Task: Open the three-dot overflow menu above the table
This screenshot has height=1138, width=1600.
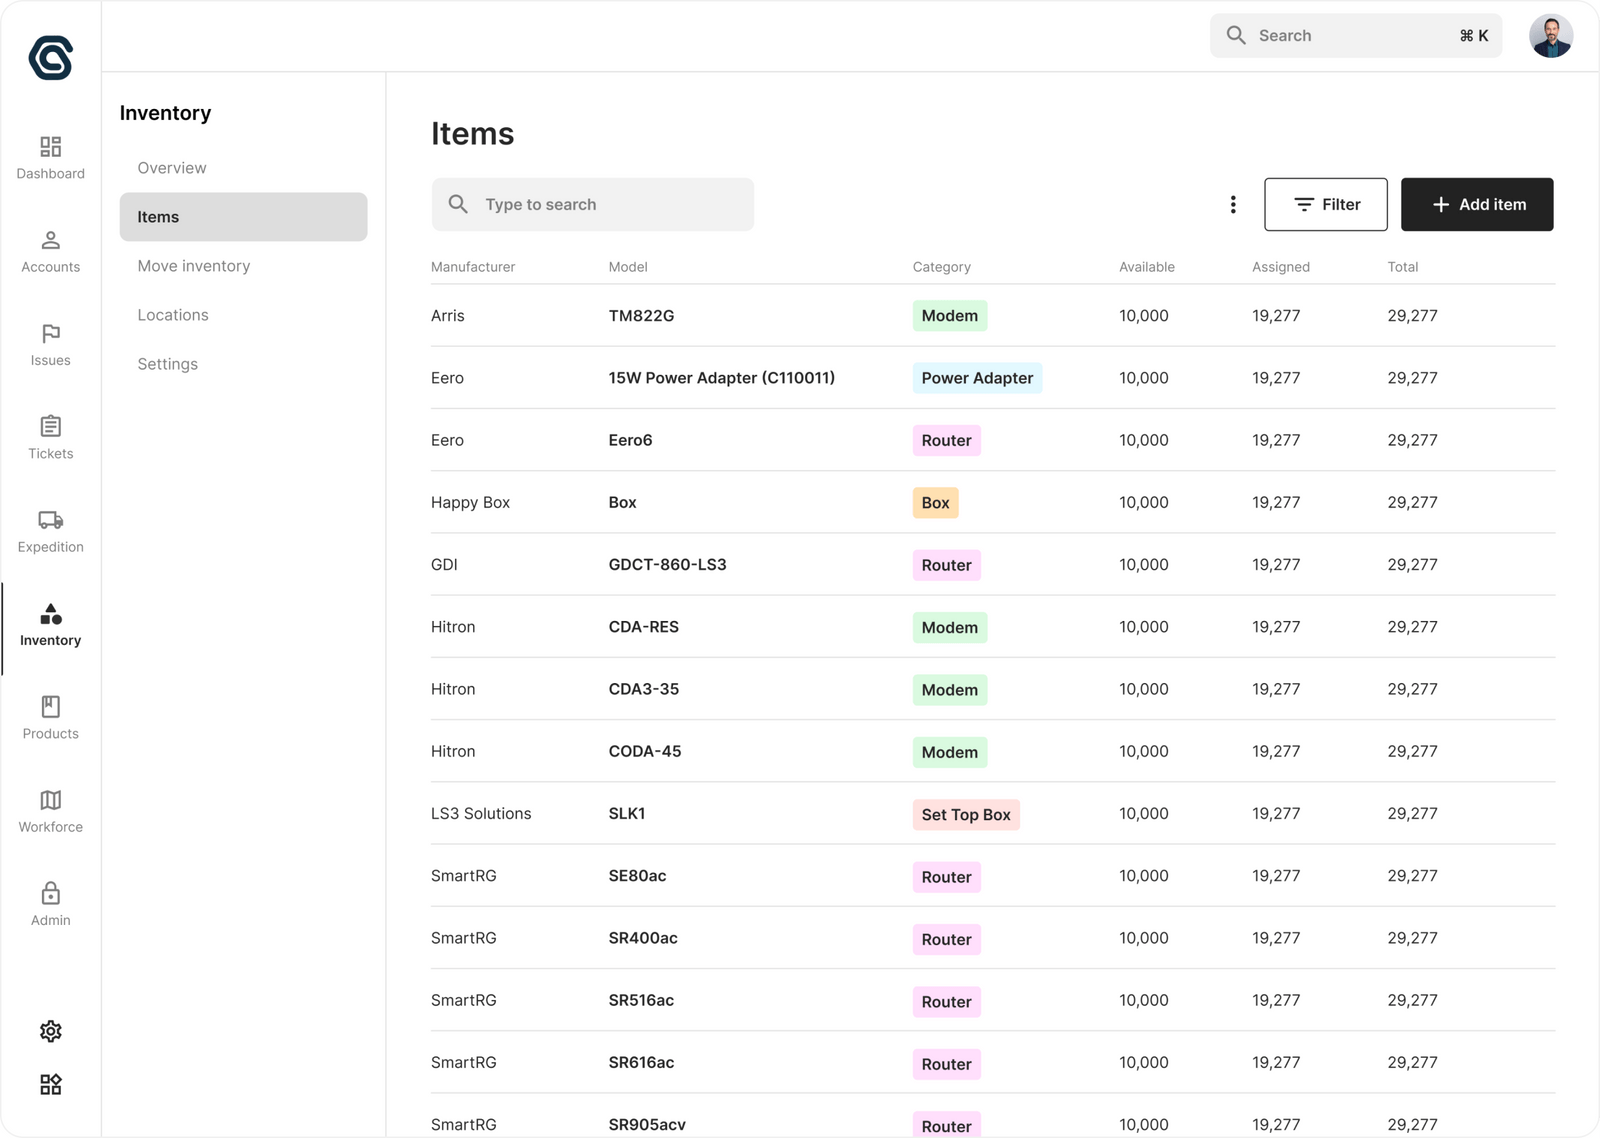Action: point(1233,204)
